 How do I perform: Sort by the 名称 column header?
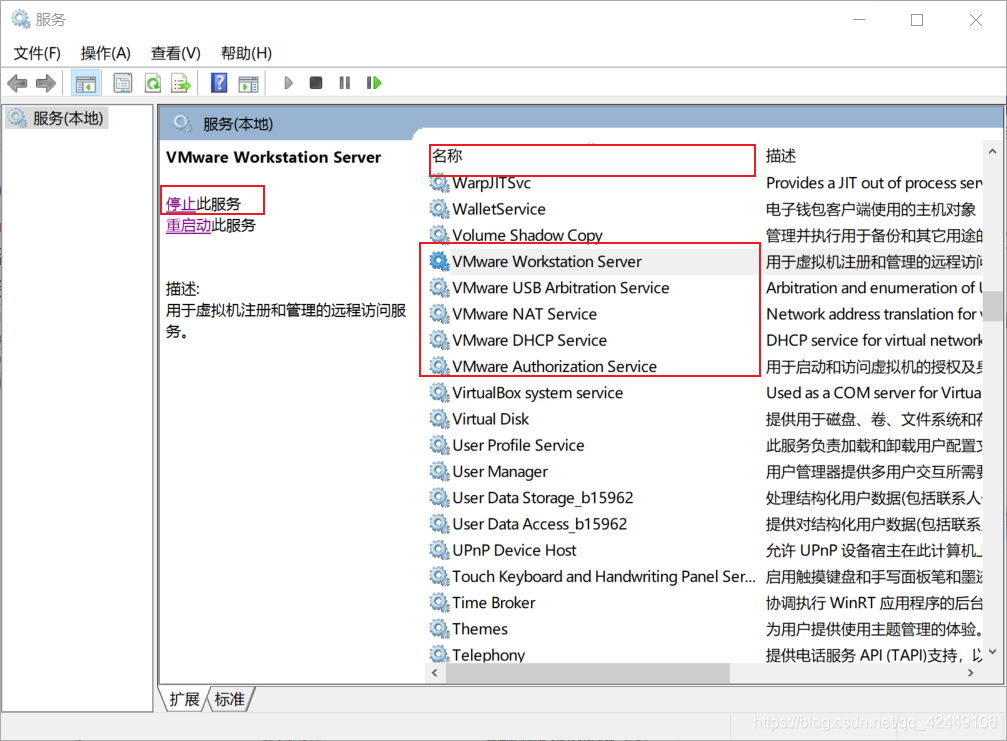click(592, 156)
